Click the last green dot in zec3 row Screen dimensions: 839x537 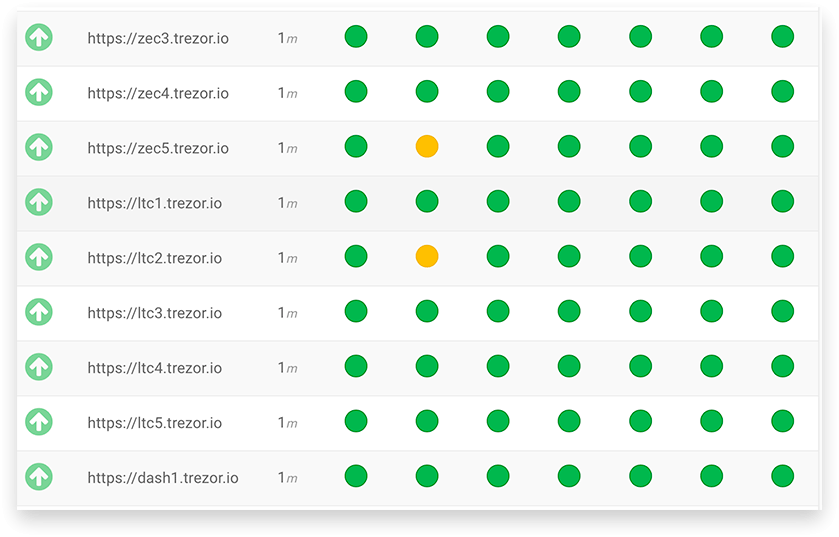point(782,36)
